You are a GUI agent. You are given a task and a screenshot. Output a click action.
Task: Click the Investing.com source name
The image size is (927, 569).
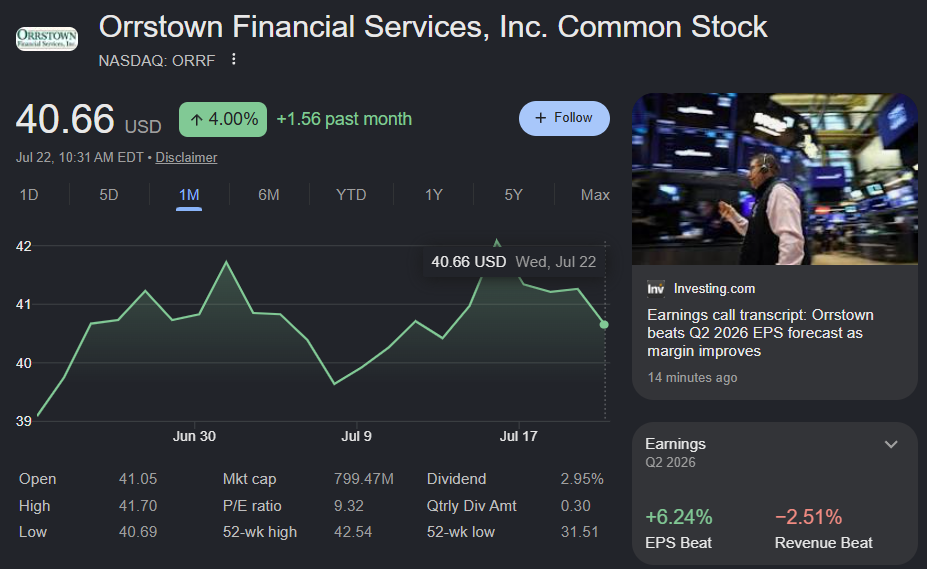tap(714, 289)
